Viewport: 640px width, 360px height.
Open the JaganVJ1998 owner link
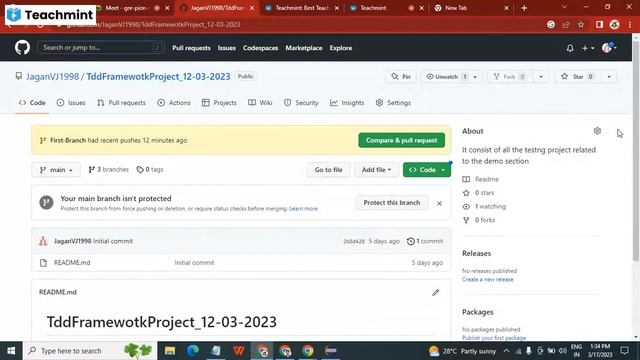[x=53, y=77]
